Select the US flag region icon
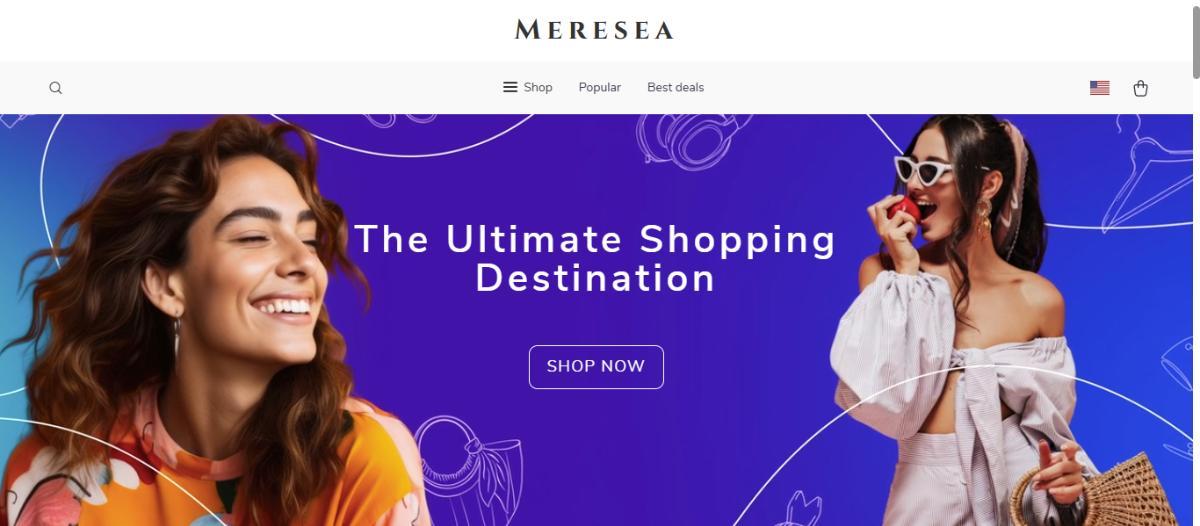The height and width of the screenshot is (526, 1200). point(1099,88)
